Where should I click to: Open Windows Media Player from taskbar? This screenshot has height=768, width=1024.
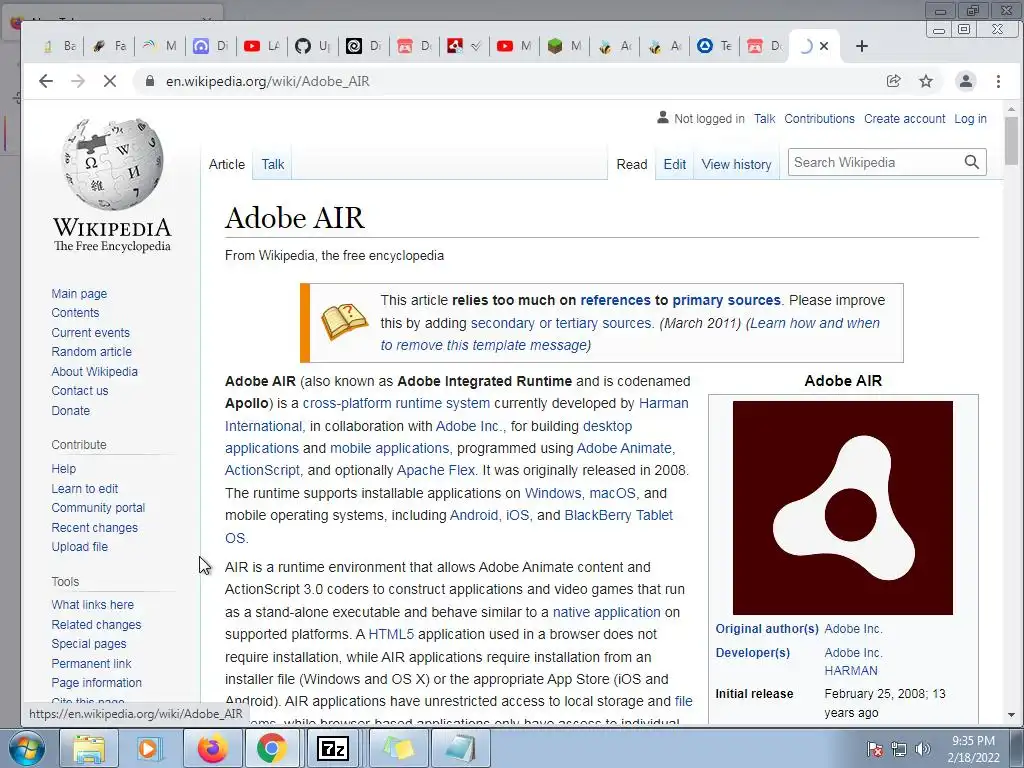click(149, 748)
